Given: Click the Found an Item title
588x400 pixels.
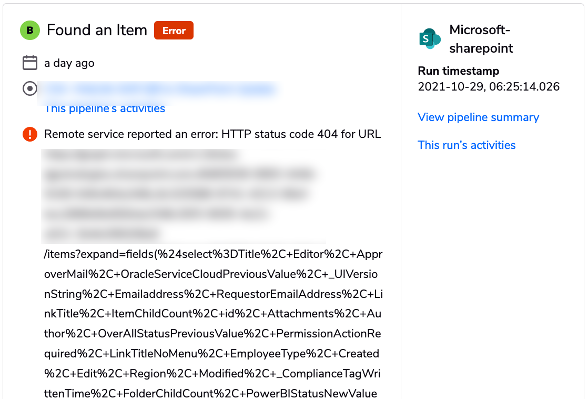Looking at the screenshot, I should [x=97, y=30].
